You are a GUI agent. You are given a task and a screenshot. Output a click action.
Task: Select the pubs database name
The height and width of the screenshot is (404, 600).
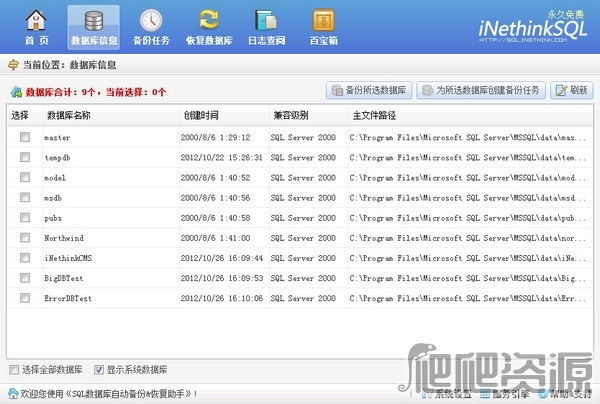pyautogui.click(x=53, y=218)
